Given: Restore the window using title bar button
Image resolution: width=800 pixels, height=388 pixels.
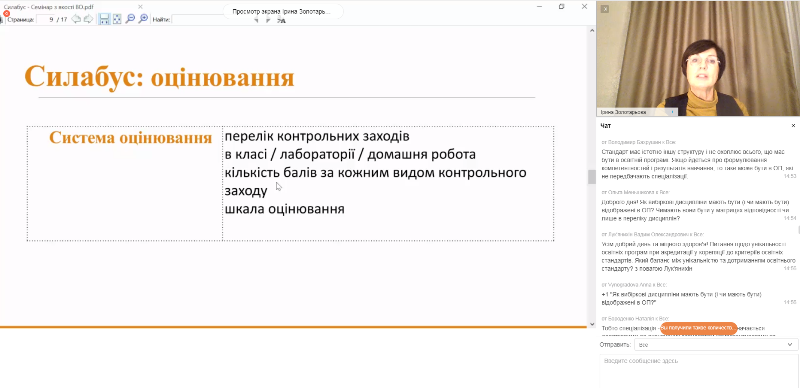Looking at the screenshot, I should pos(562,7).
